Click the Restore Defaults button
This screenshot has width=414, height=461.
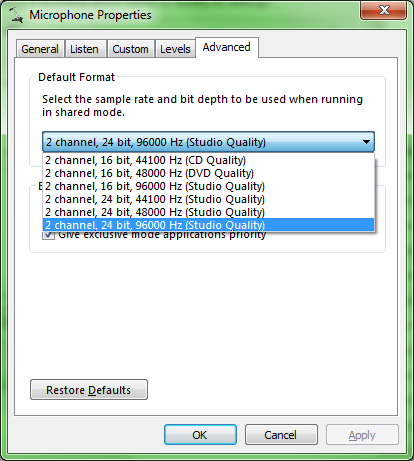tap(89, 390)
